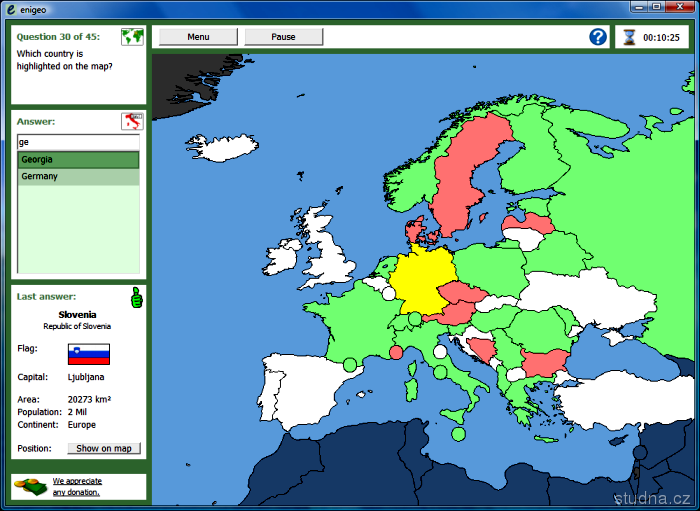Click the green thumbs-up icon

[137, 297]
